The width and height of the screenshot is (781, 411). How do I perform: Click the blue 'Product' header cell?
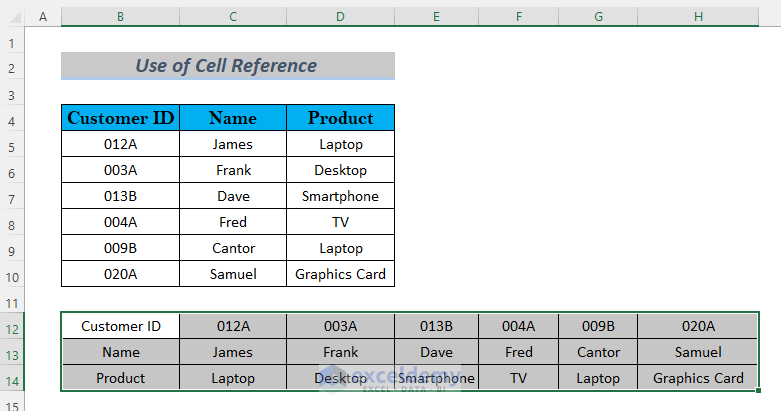tap(340, 118)
